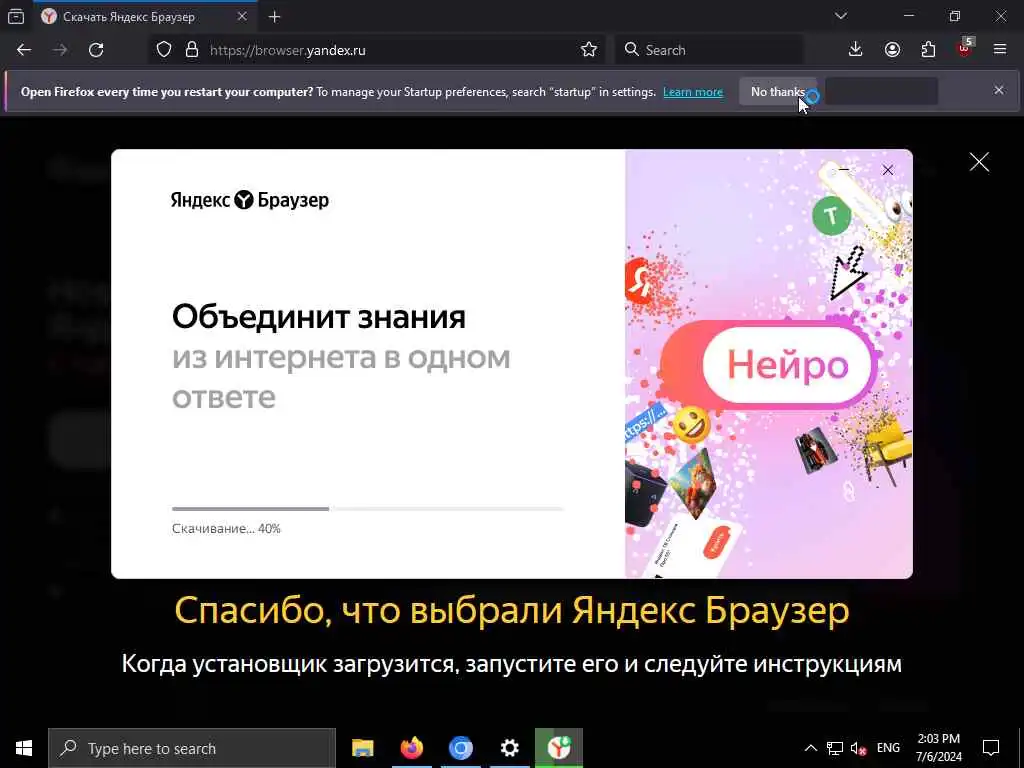Click the Search box in toolbar
Image resolution: width=1024 pixels, height=768 pixels.
[709, 50]
